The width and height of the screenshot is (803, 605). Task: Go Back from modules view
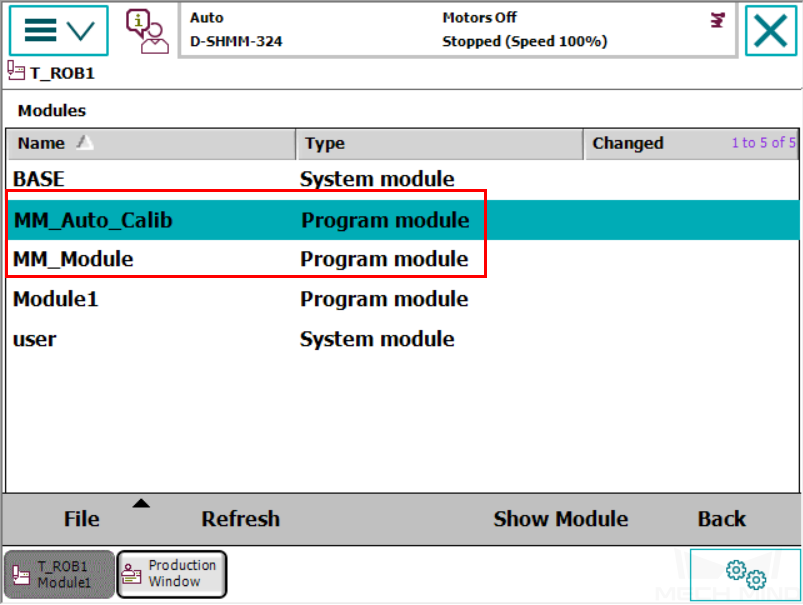[x=722, y=519]
